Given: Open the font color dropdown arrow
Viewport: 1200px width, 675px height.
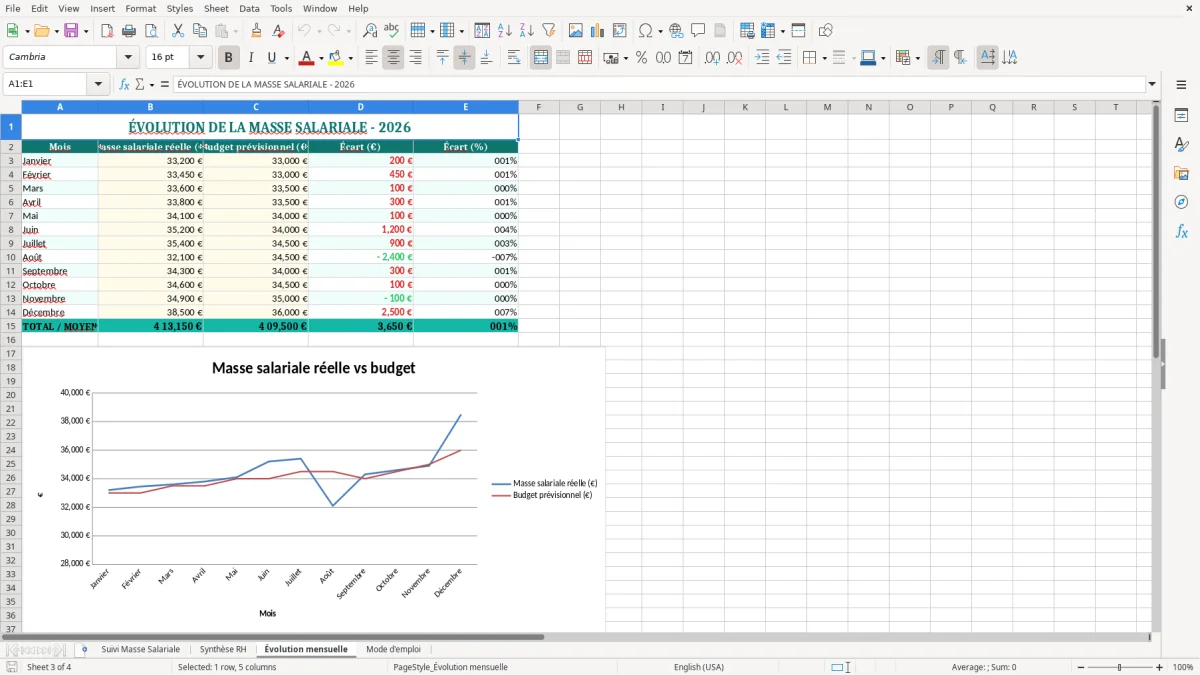Looking at the screenshot, I should coord(321,58).
